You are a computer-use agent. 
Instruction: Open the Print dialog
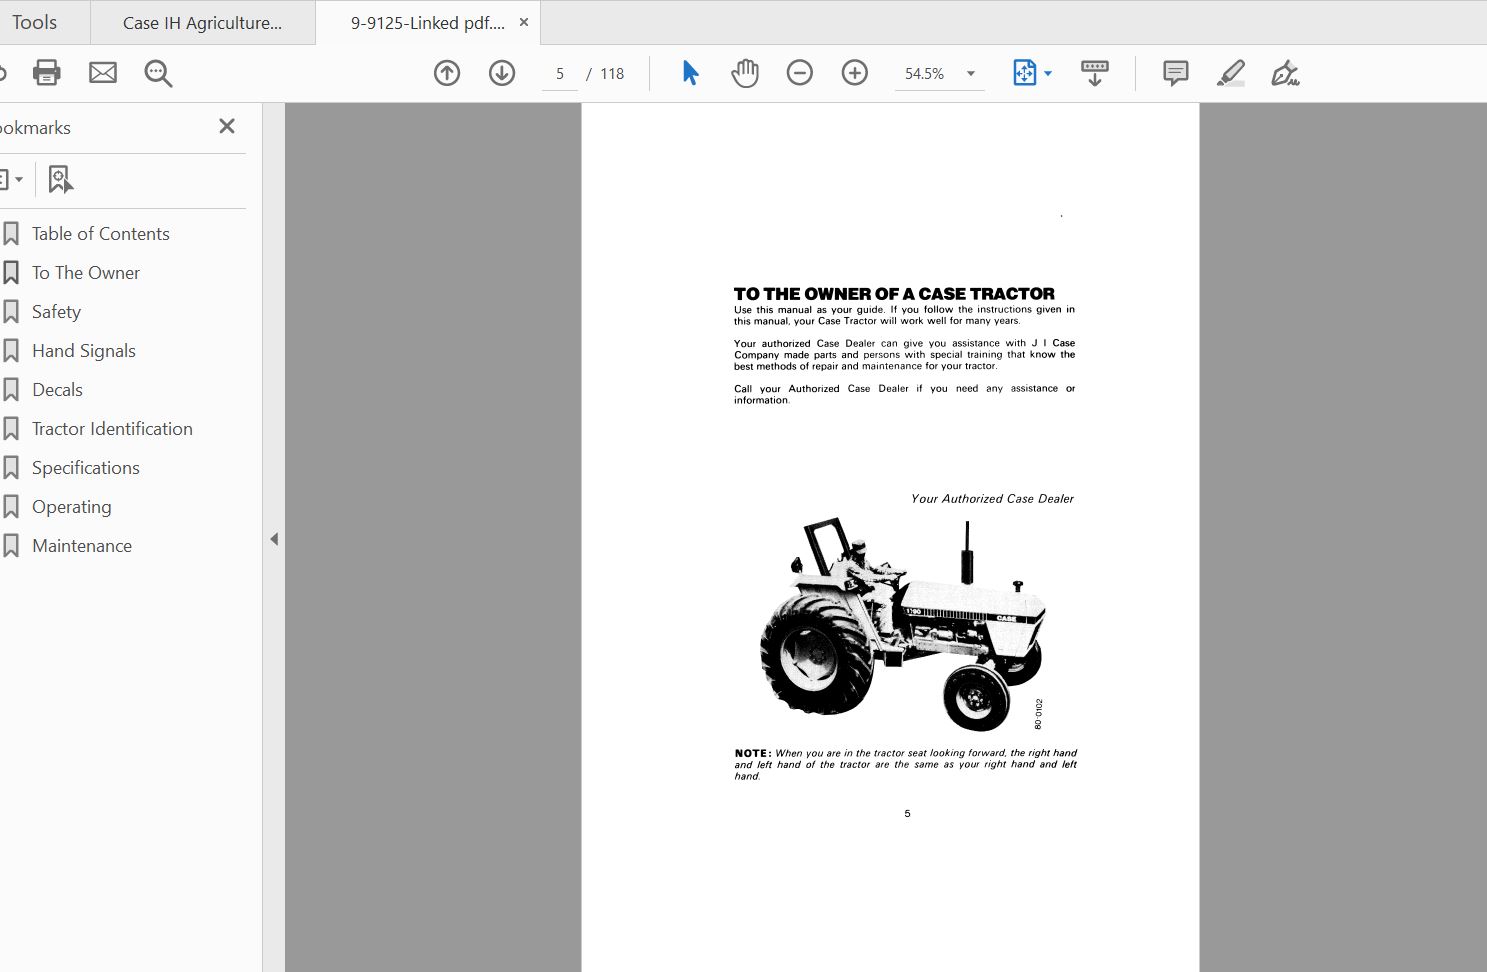coord(46,72)
